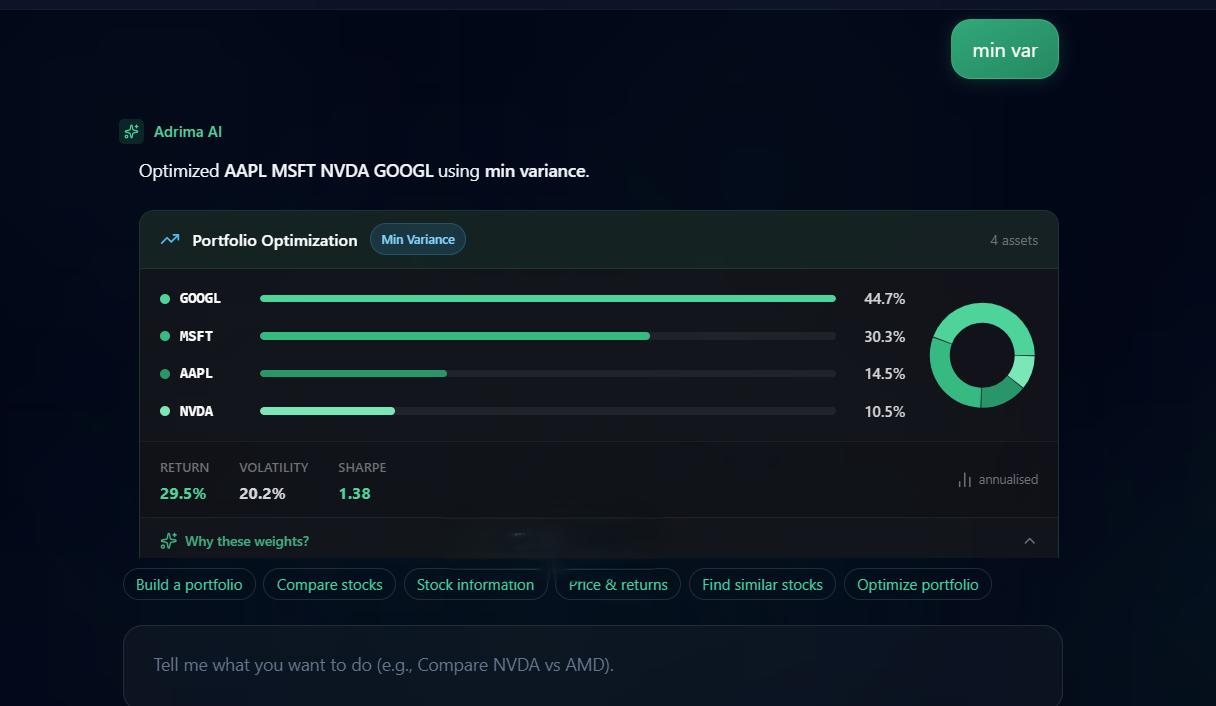Click the trending-up Portfolio Optimization icon

pos(170,240)
